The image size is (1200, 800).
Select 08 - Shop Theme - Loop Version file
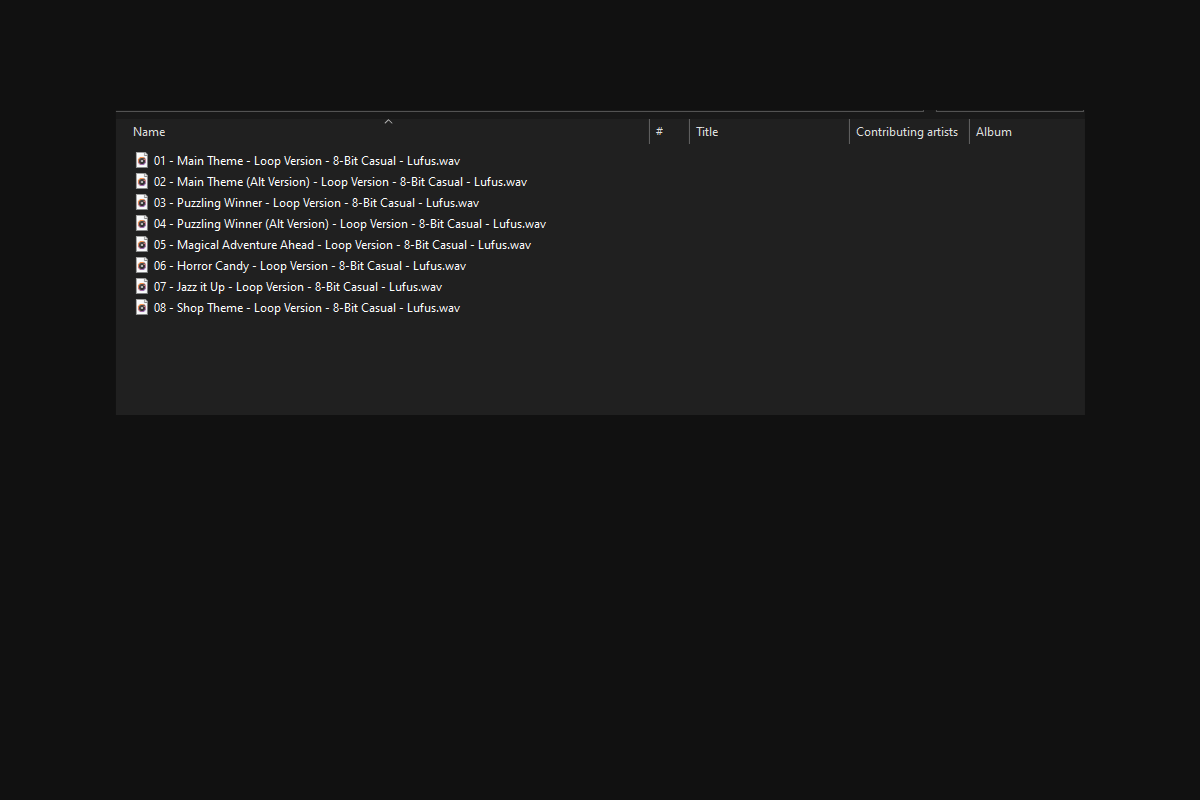click(307, 308)
